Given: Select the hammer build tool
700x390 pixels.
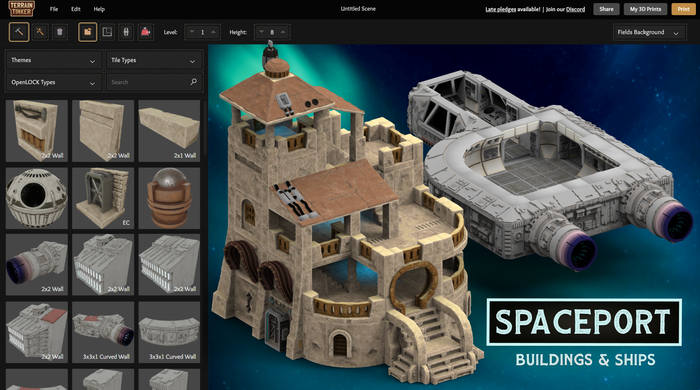Looking at the screenshot, I should click(19, 32).
